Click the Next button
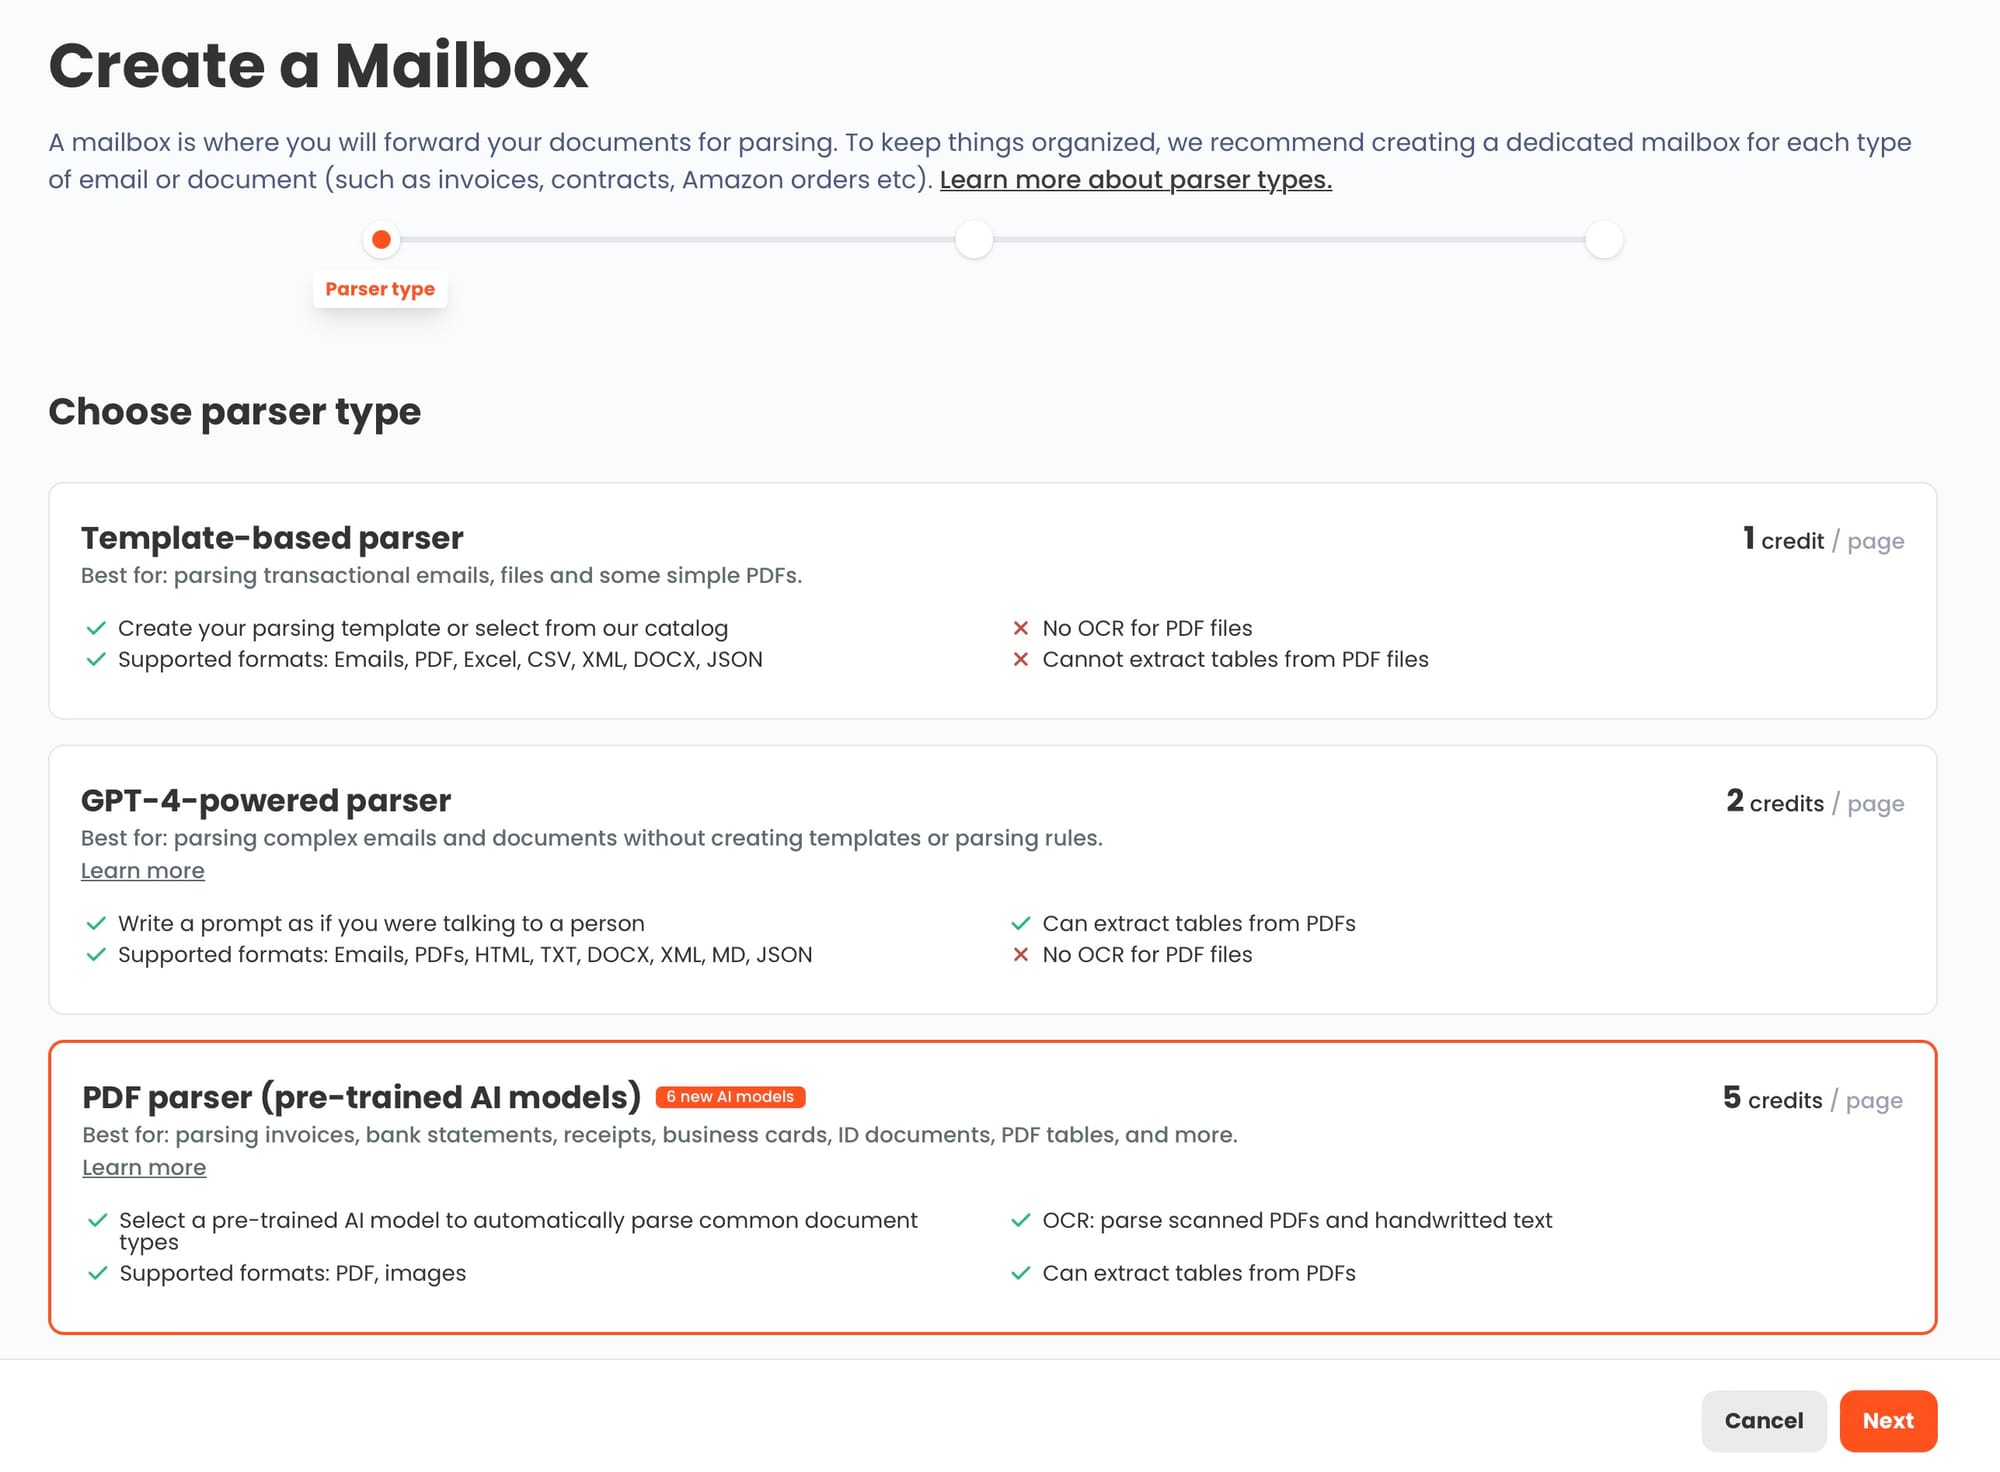Viewport: 2000px width, 1472px height. pyautogui.click(x=1887, y=1420)
